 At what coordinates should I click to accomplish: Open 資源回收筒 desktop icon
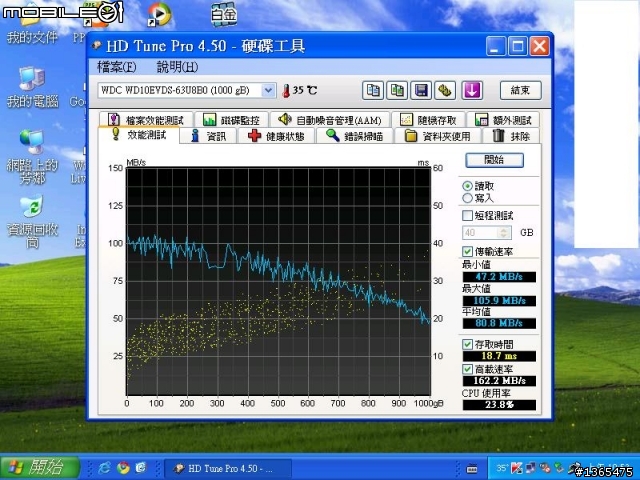tap(32, 222)
